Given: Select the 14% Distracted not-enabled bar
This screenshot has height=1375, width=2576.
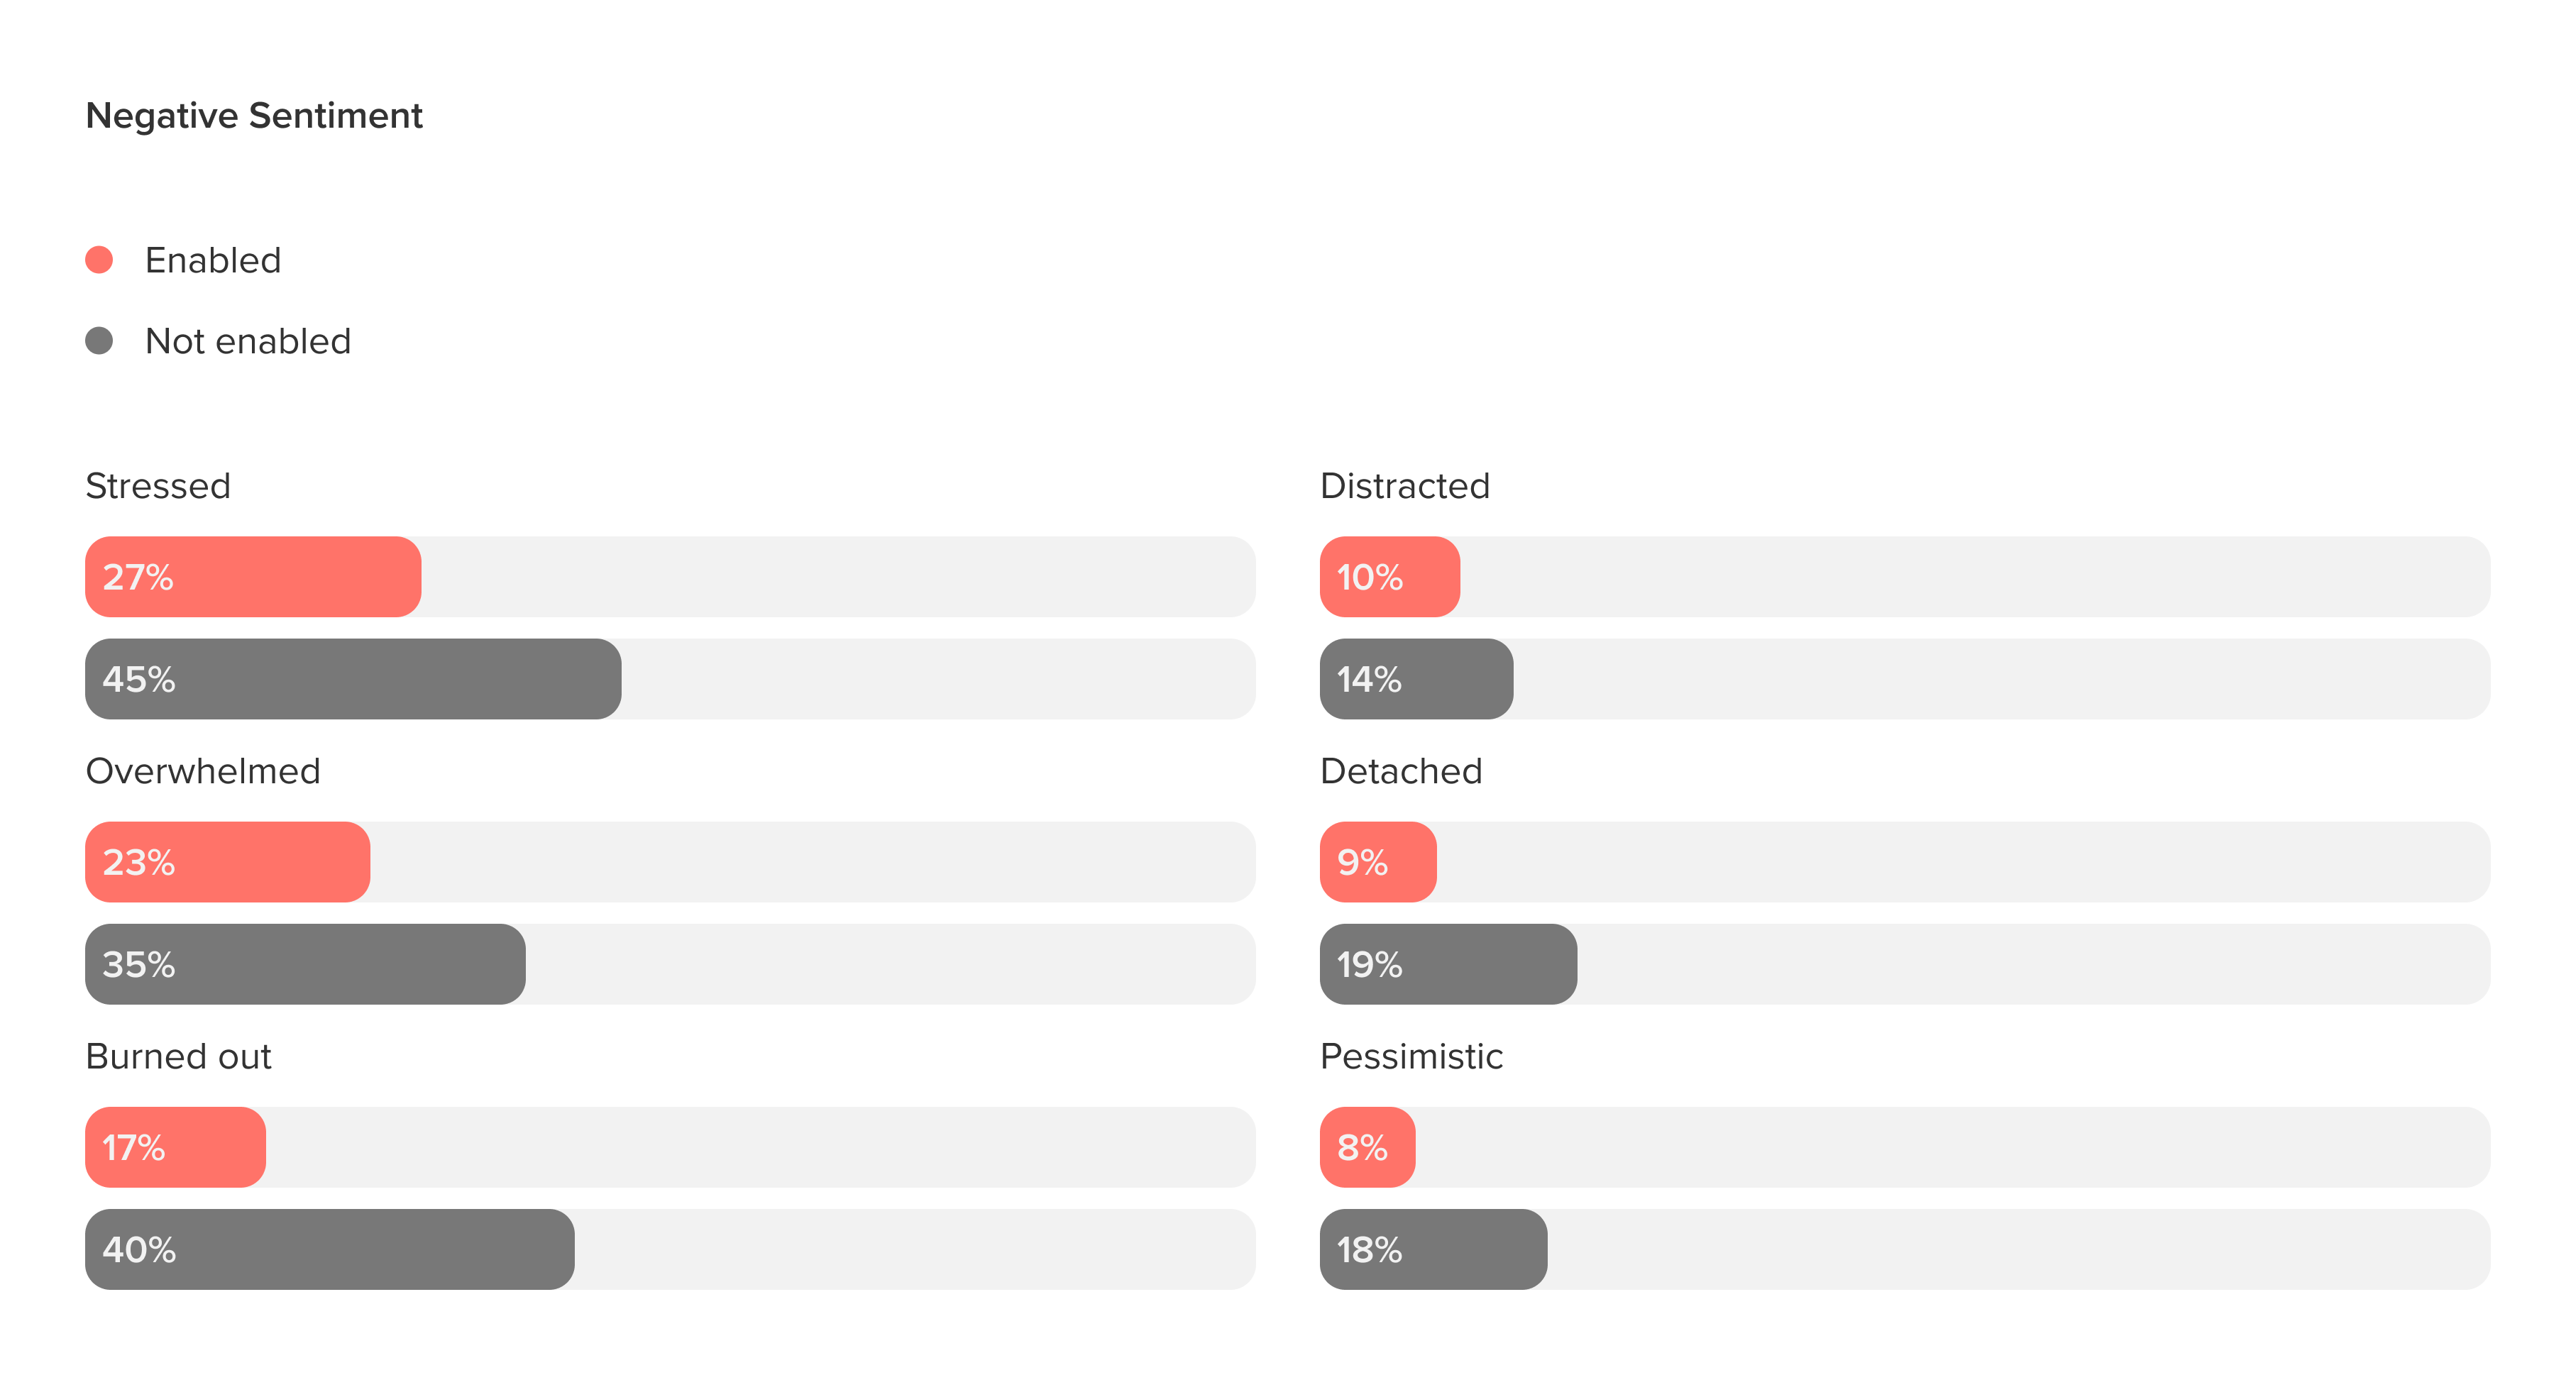Looking at the screenshot, I should (1417, 679).
